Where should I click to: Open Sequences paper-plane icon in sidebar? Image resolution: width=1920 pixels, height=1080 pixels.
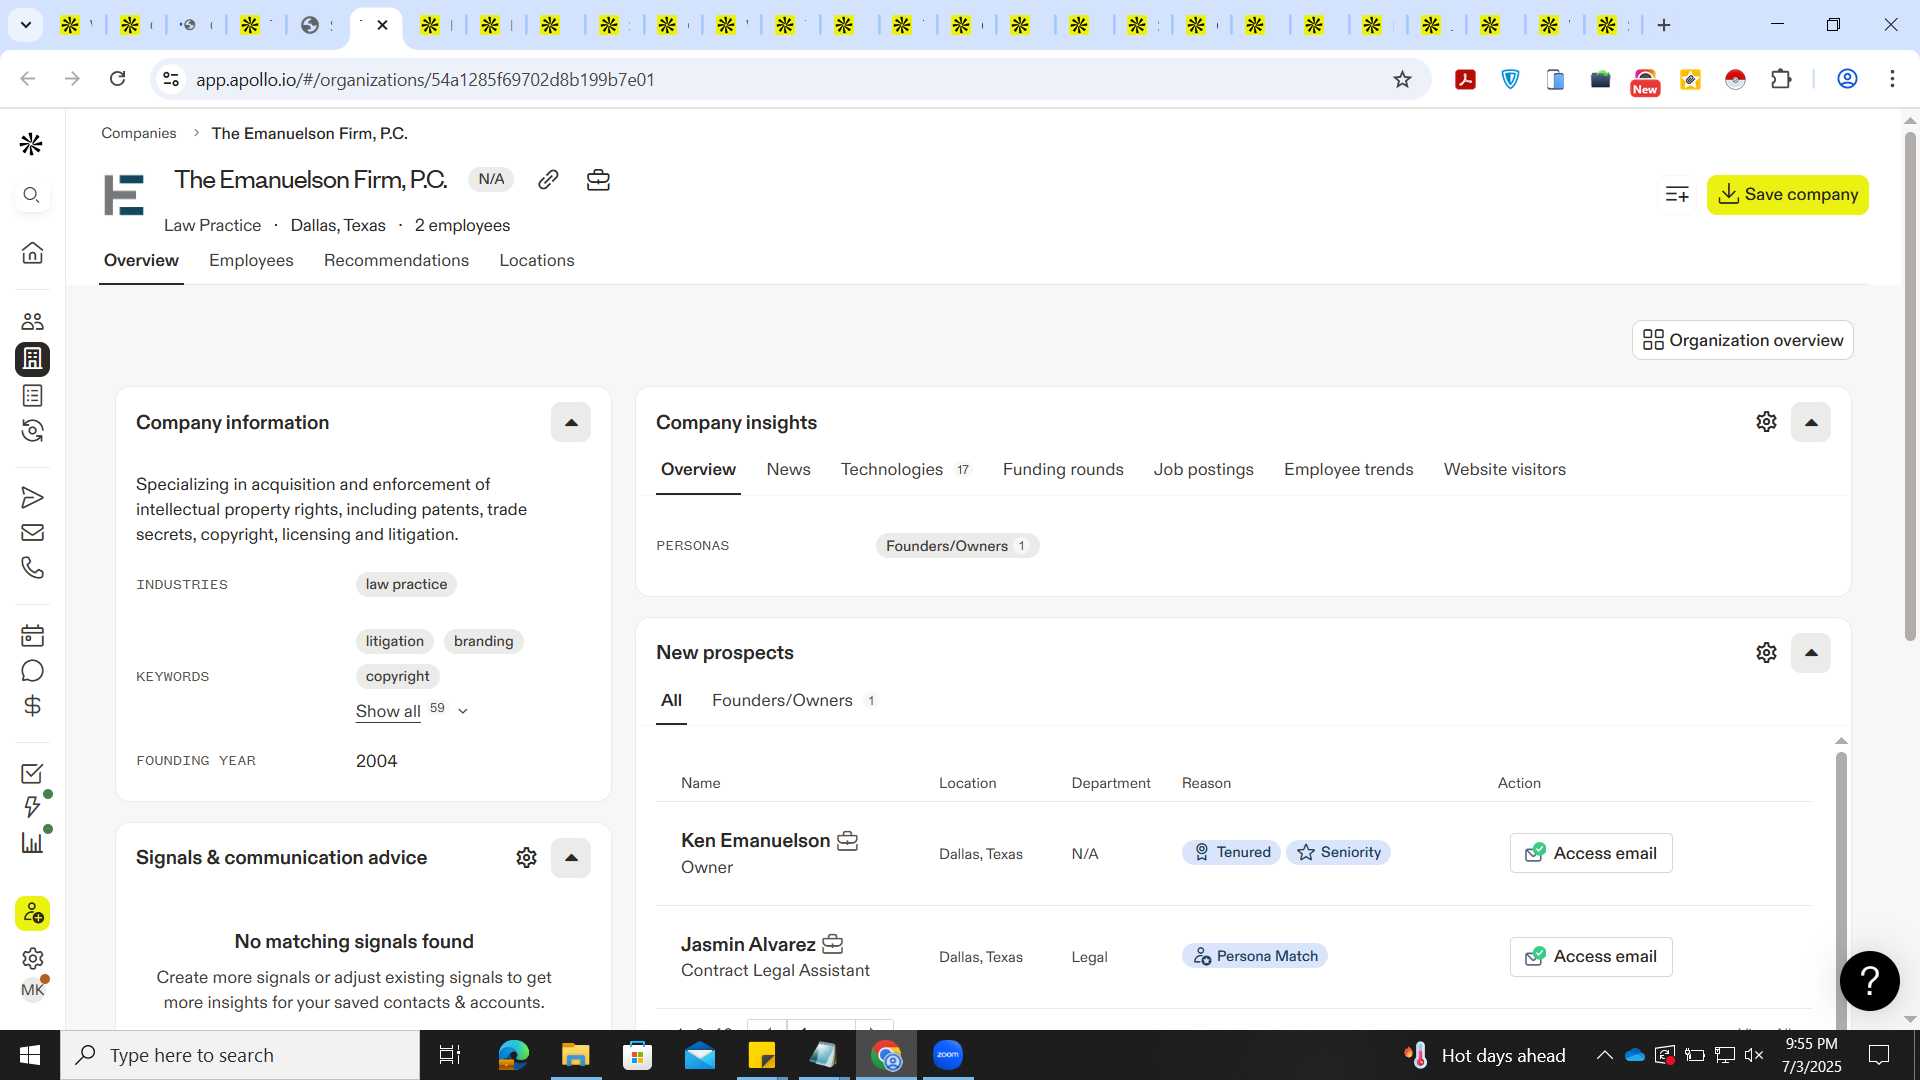[32, 497]
